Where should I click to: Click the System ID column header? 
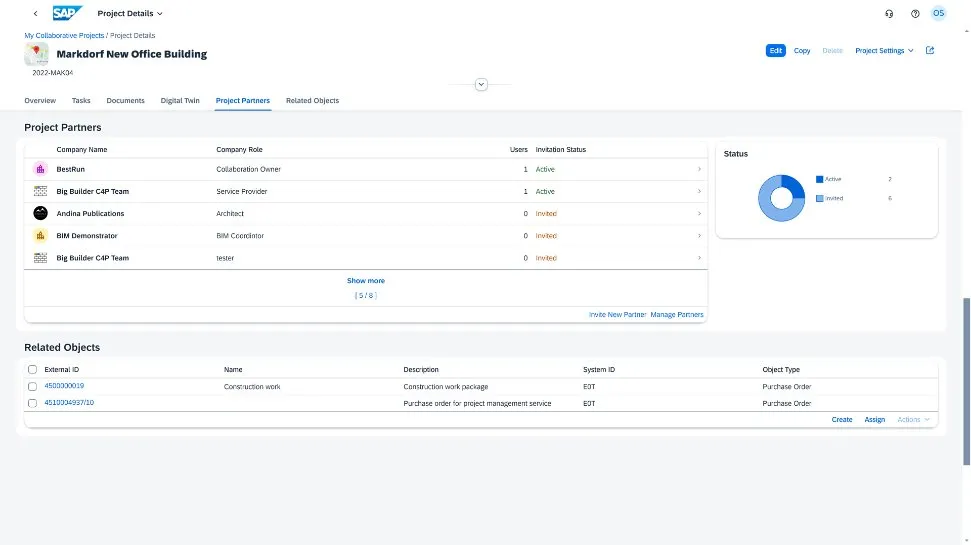click(599, 370)
